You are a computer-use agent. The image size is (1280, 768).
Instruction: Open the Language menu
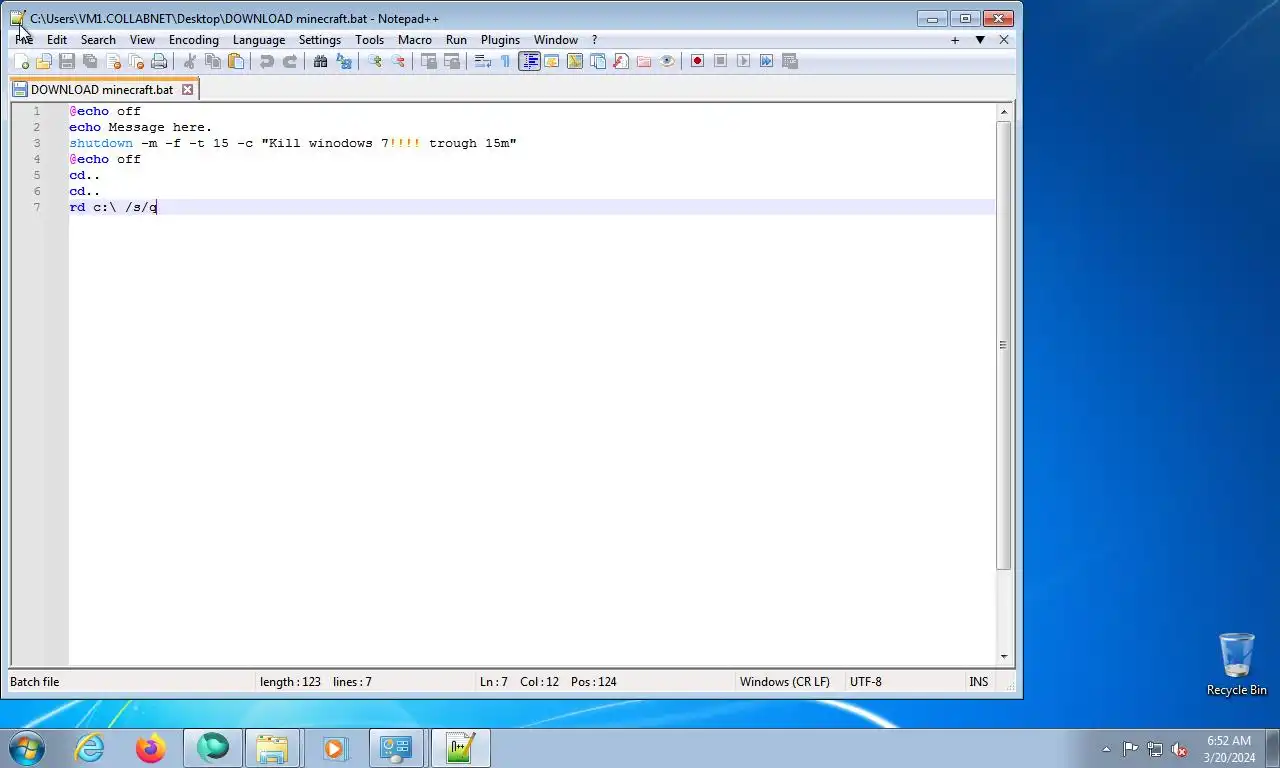click(259, 40)
